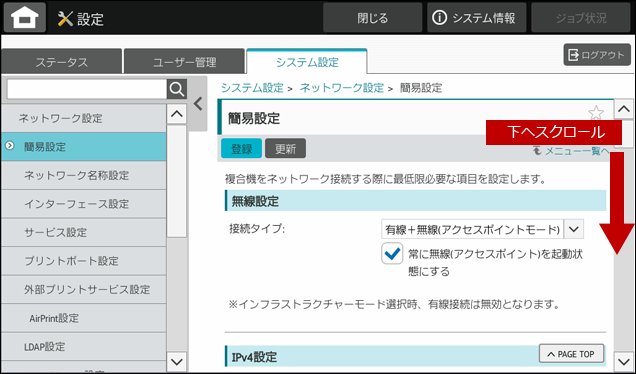636x374 pixels.
Task: Click the 登録 button
Action: [x=241, y=148]
